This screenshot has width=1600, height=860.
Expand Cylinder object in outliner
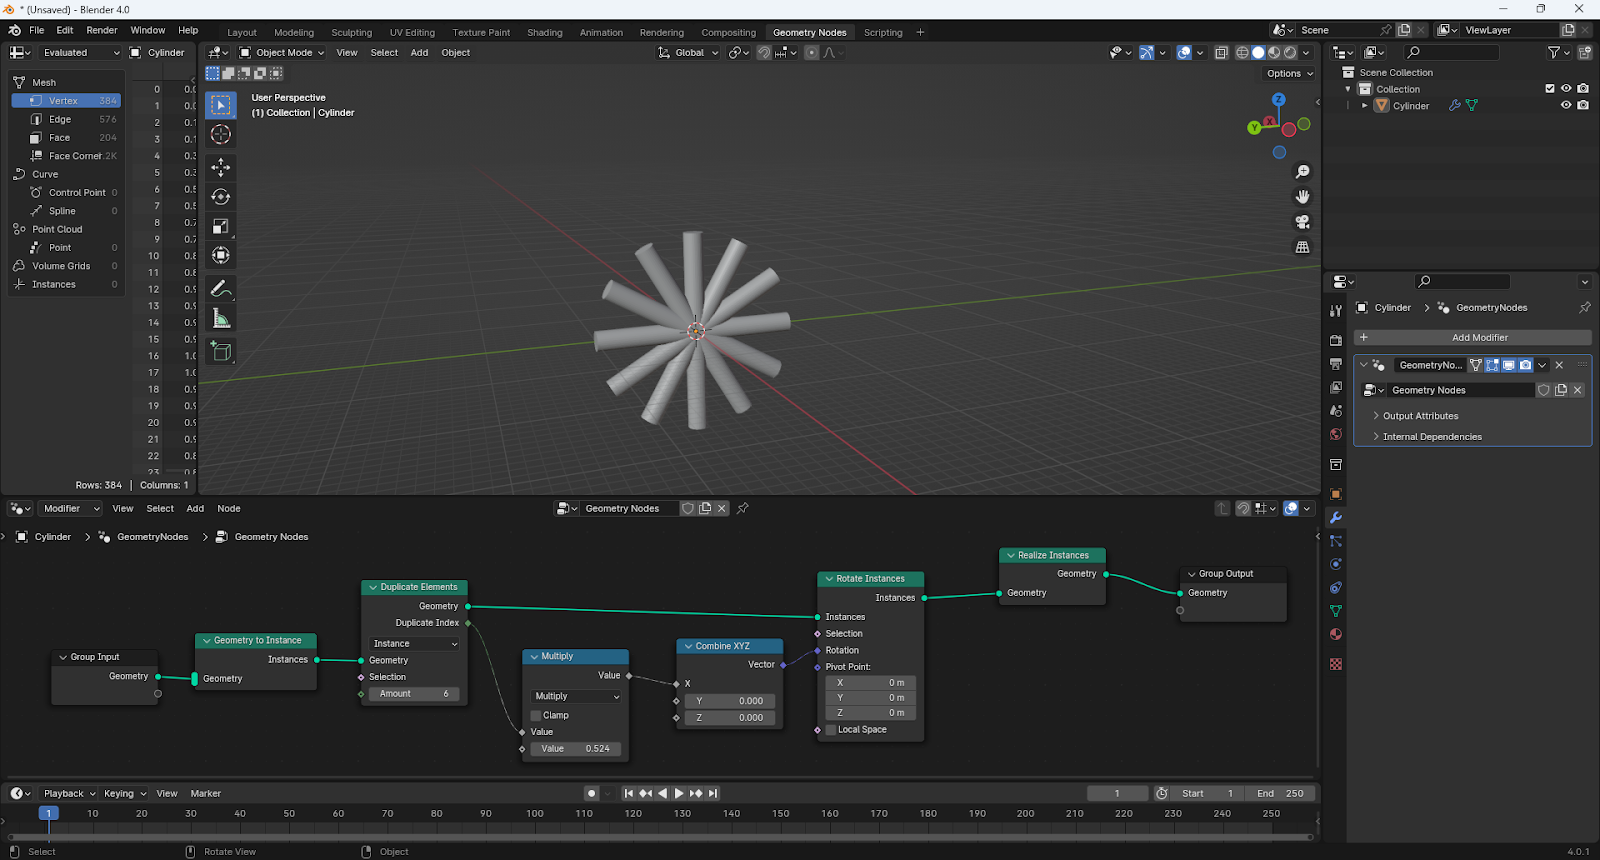click(x=1364, y=105)
